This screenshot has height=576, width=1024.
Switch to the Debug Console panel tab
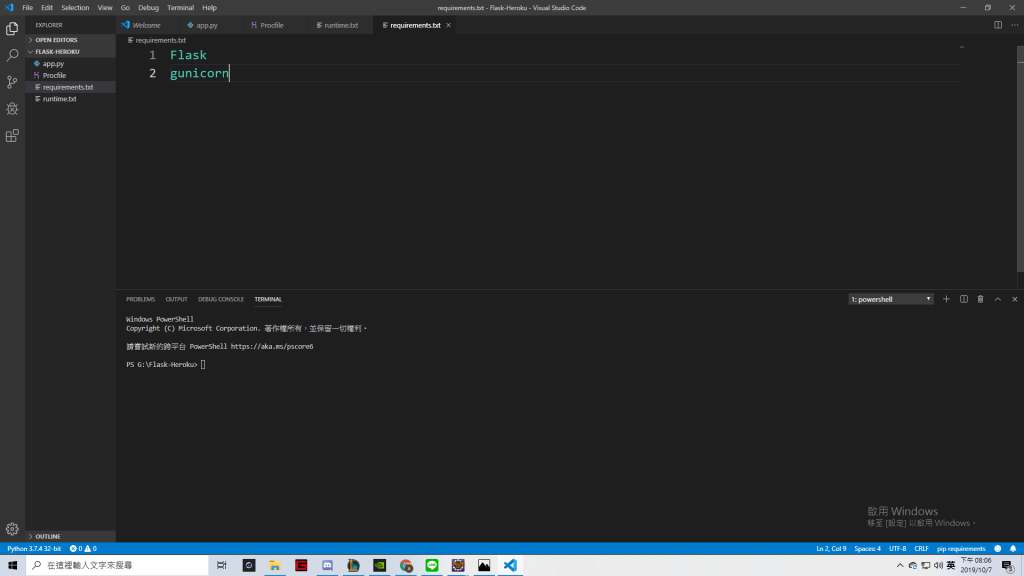[221, 299]
